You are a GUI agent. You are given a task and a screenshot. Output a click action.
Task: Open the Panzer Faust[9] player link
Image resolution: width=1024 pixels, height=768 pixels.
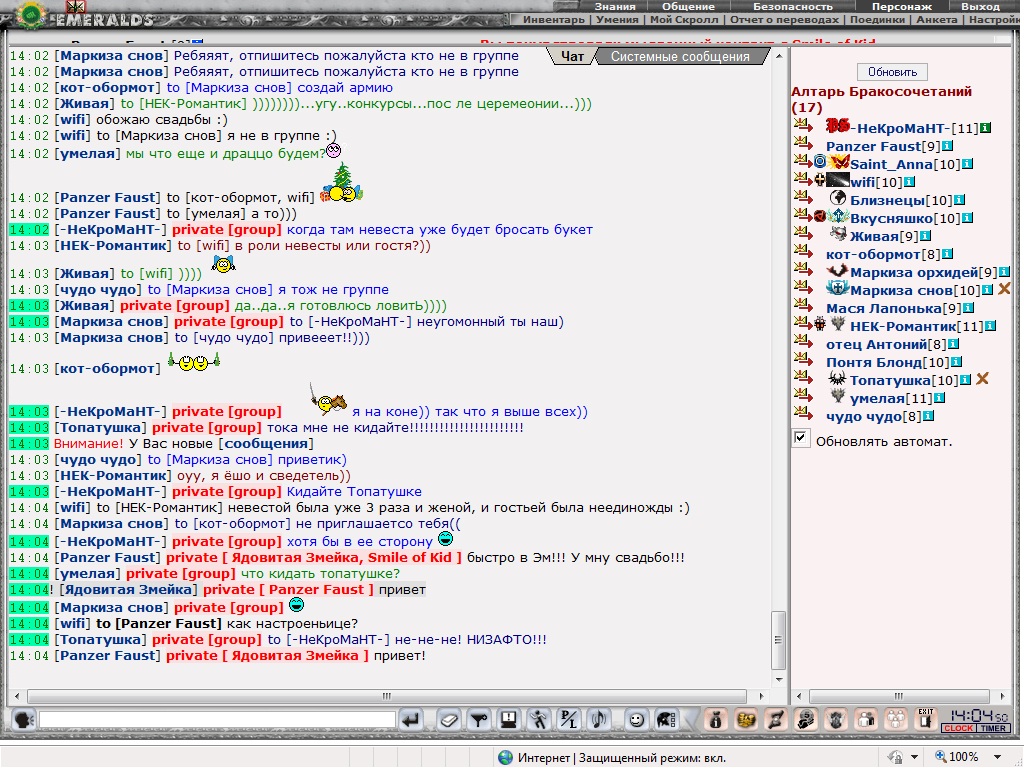click(x=874, y=146)
